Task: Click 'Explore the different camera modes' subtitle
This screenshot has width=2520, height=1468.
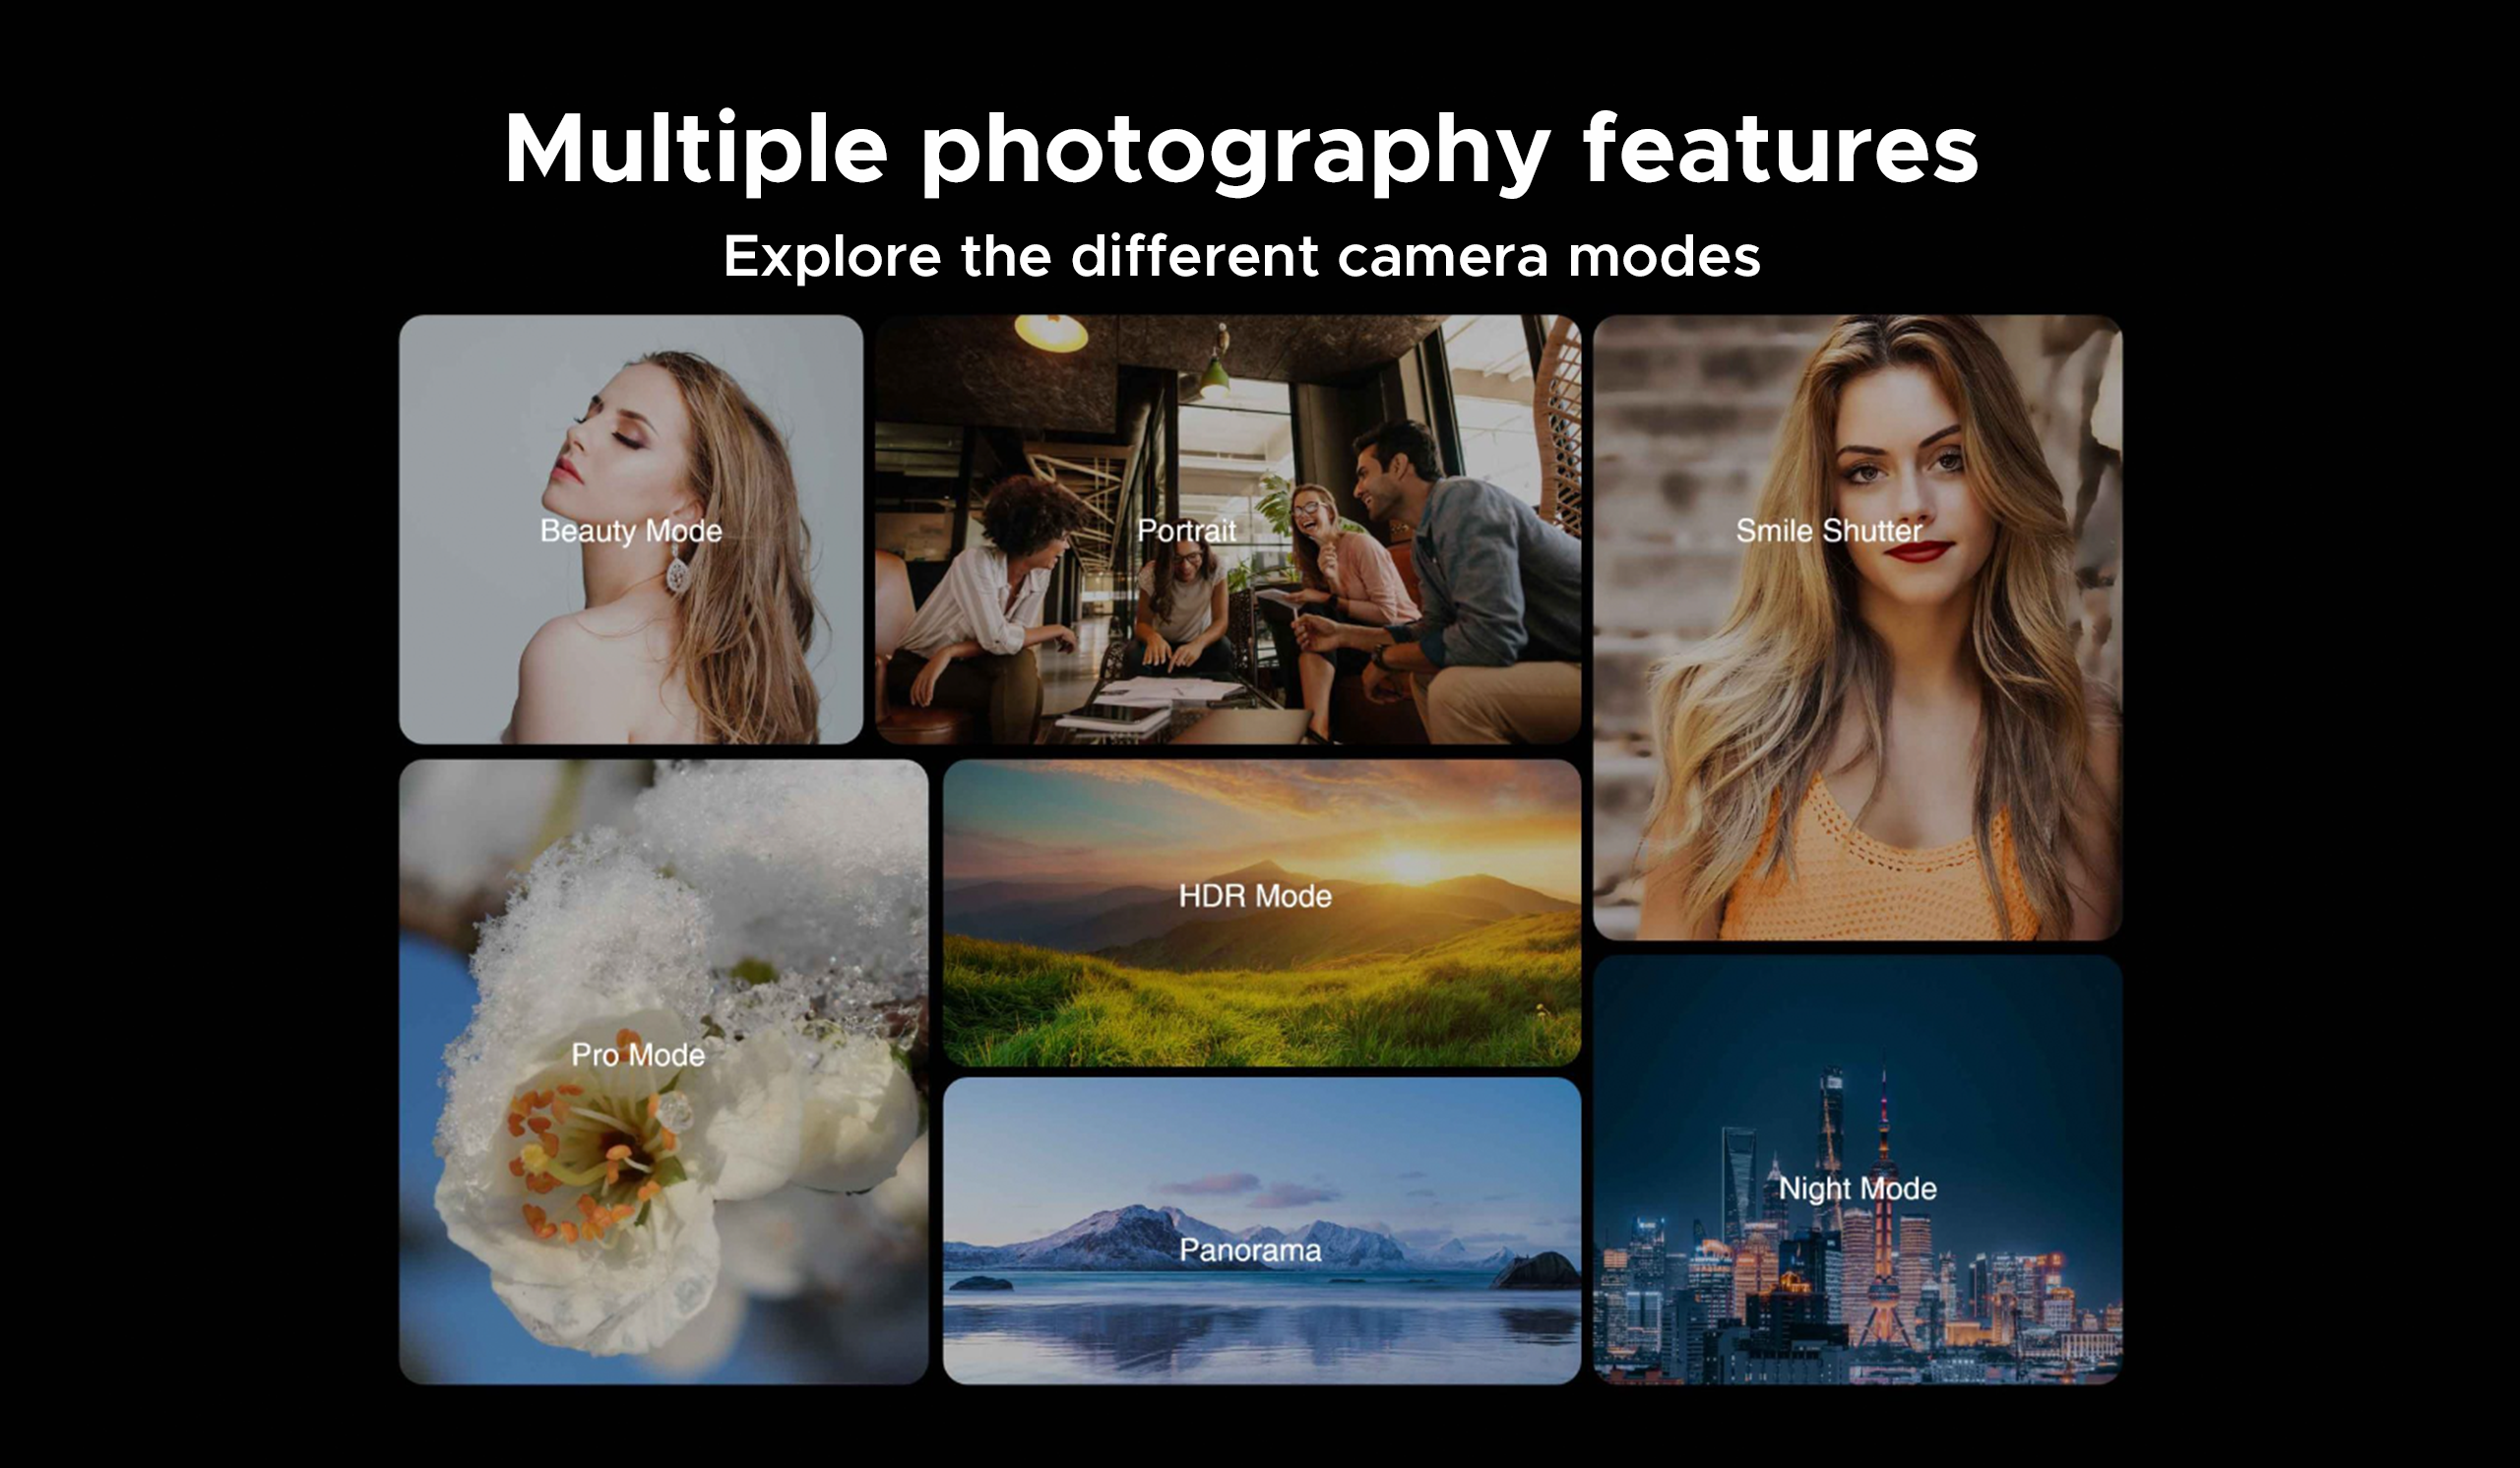Action: click(x=1242, y=256)
